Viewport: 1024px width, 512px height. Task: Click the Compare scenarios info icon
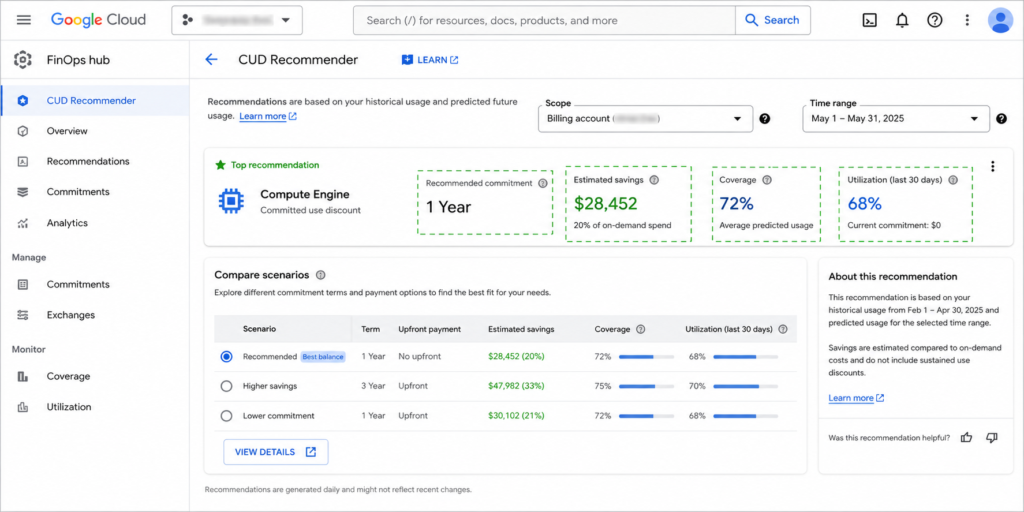321,276
